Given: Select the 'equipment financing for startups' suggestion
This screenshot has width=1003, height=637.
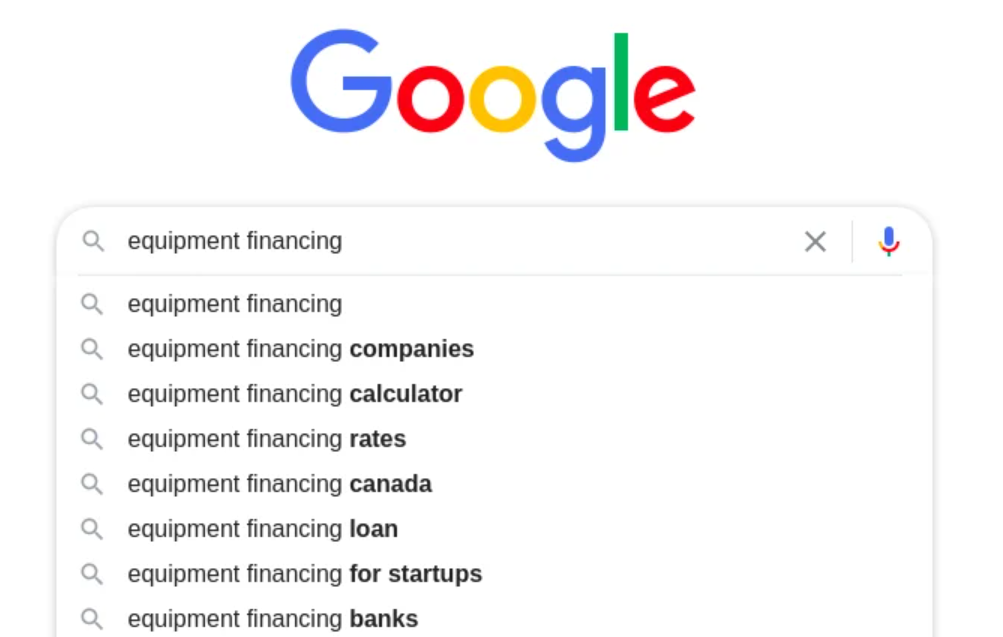Looking at the screenshot, I should (x=304, y=574).
